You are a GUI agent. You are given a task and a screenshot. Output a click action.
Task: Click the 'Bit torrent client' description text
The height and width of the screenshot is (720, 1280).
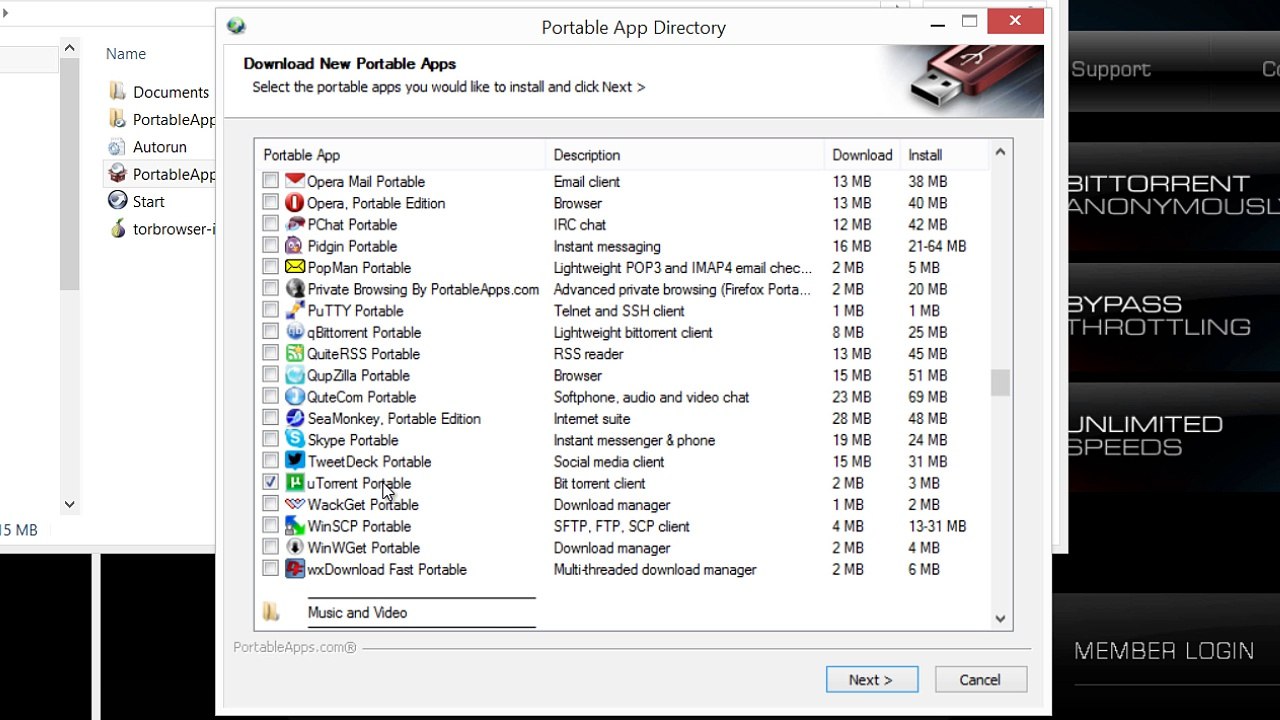click(600, 483)
